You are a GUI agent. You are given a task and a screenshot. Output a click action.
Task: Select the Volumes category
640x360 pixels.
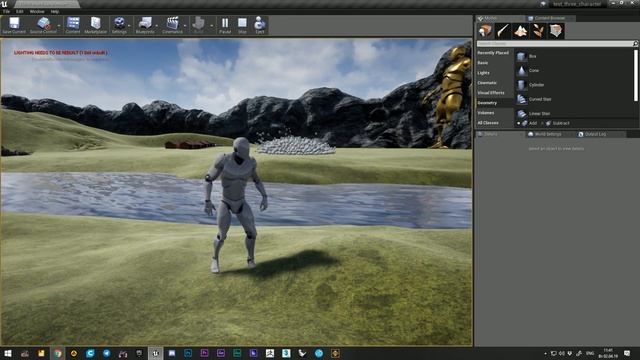[x=495, y=113]
